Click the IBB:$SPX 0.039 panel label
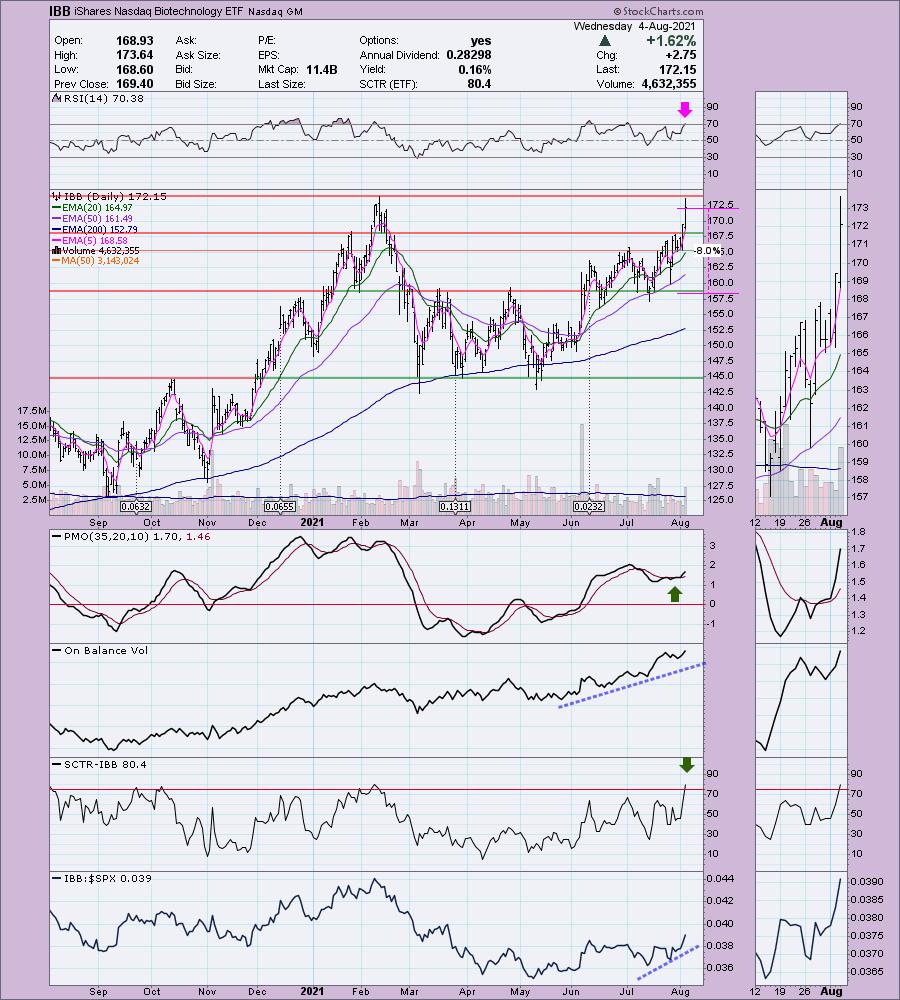Image resolution: width=900 pixels, height=1000 pixels. coord(108,878)
